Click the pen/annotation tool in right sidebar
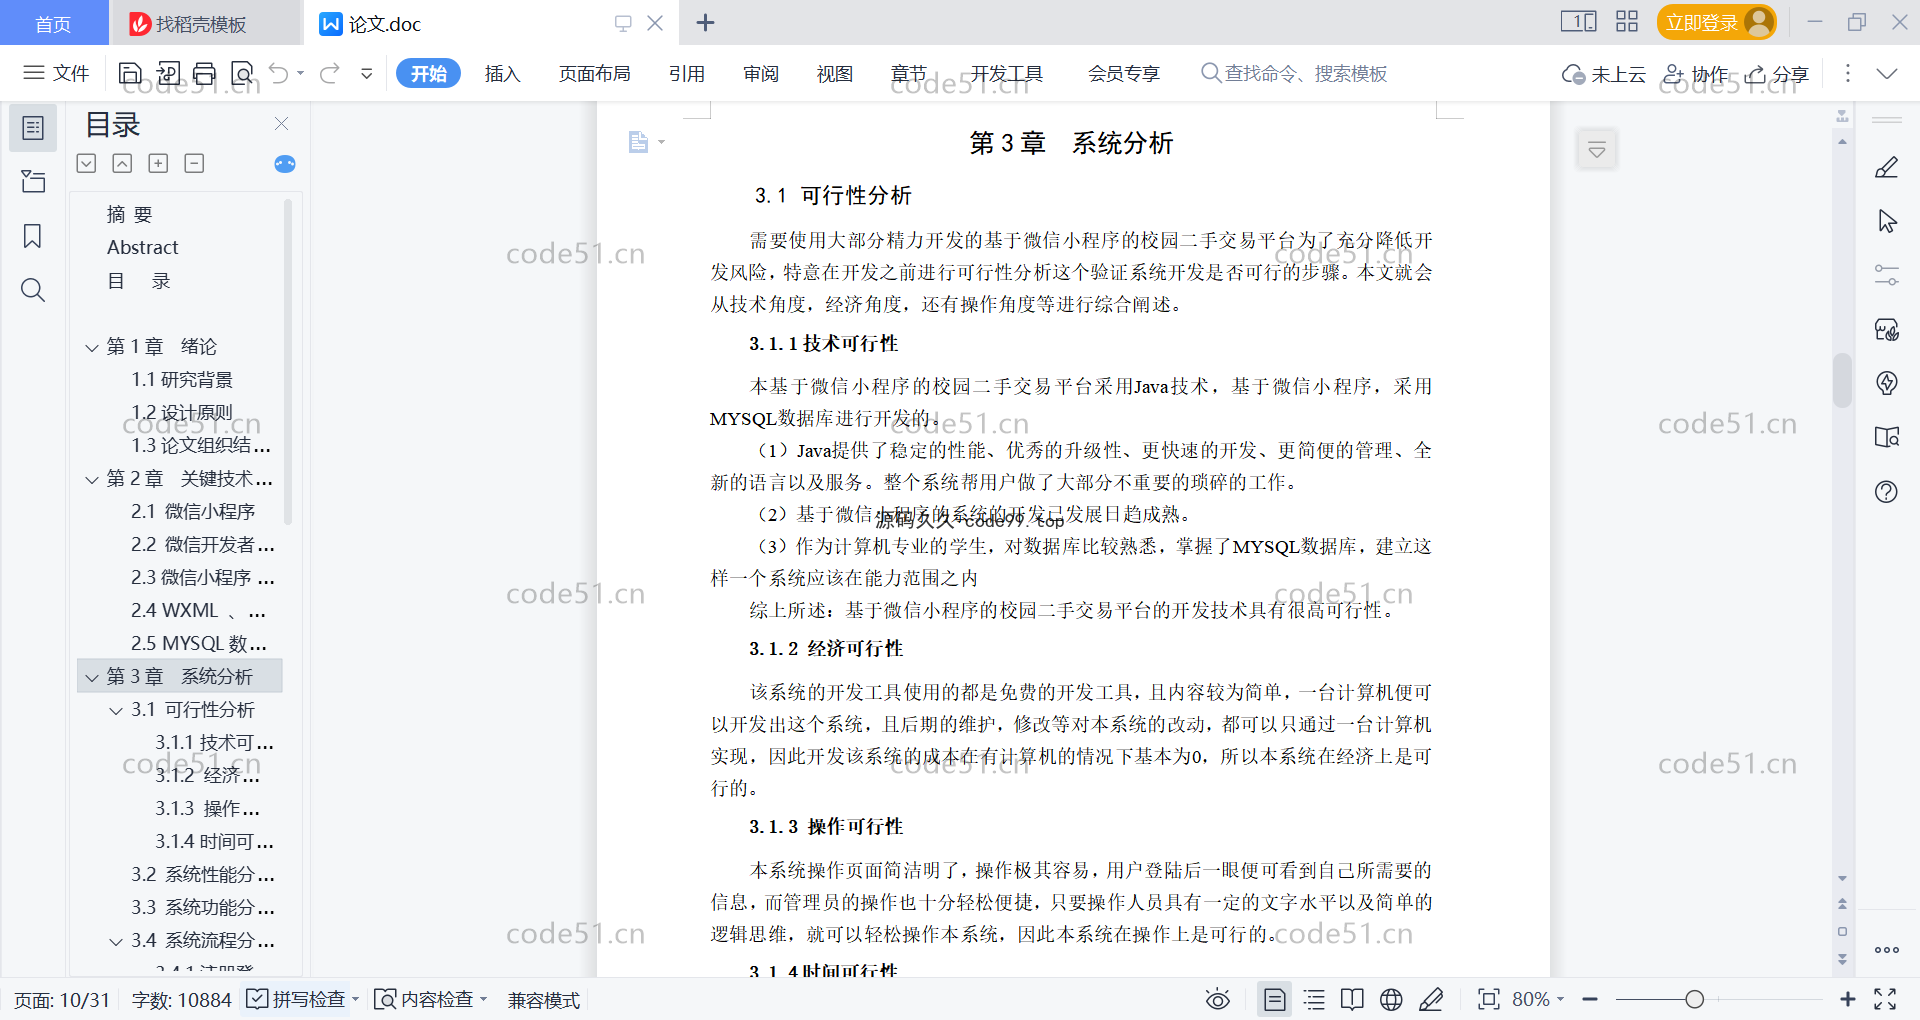The height and width of the screenshot is (1020, 1920). 1887,167
